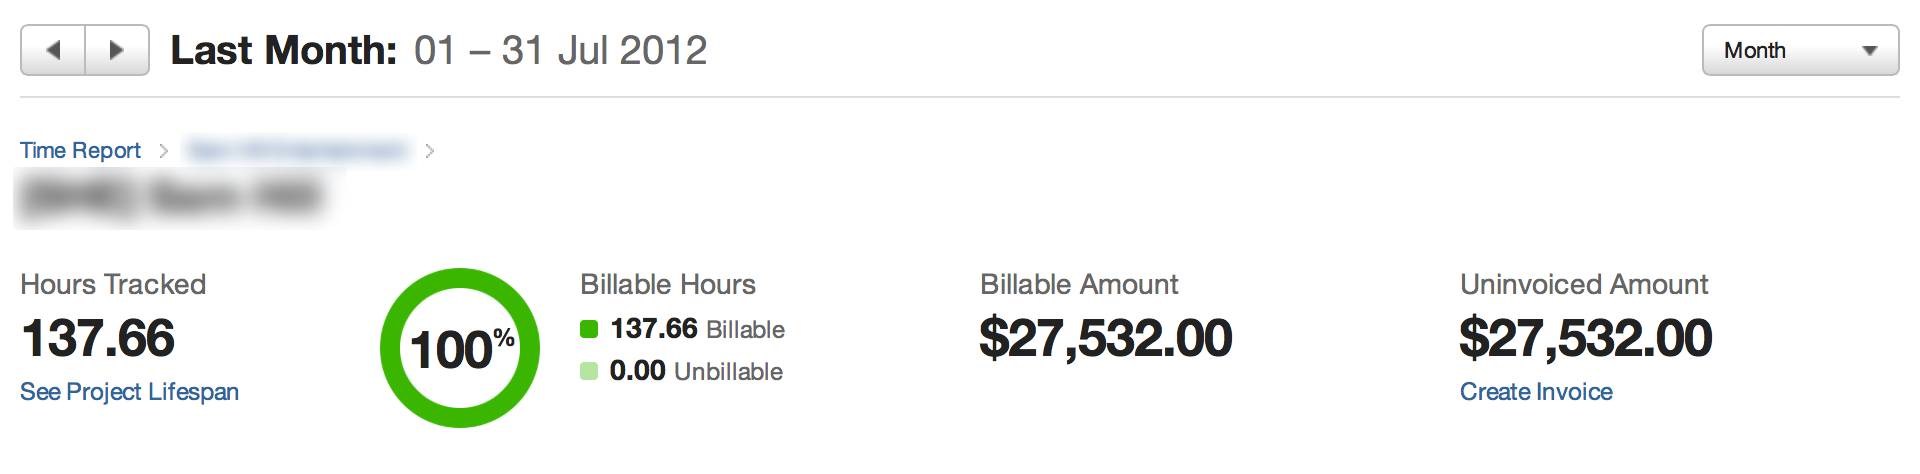The width and height of the screenshot is (1920, 474).
Task: Open the Month period dropdown
Action: coord(1800,50)
